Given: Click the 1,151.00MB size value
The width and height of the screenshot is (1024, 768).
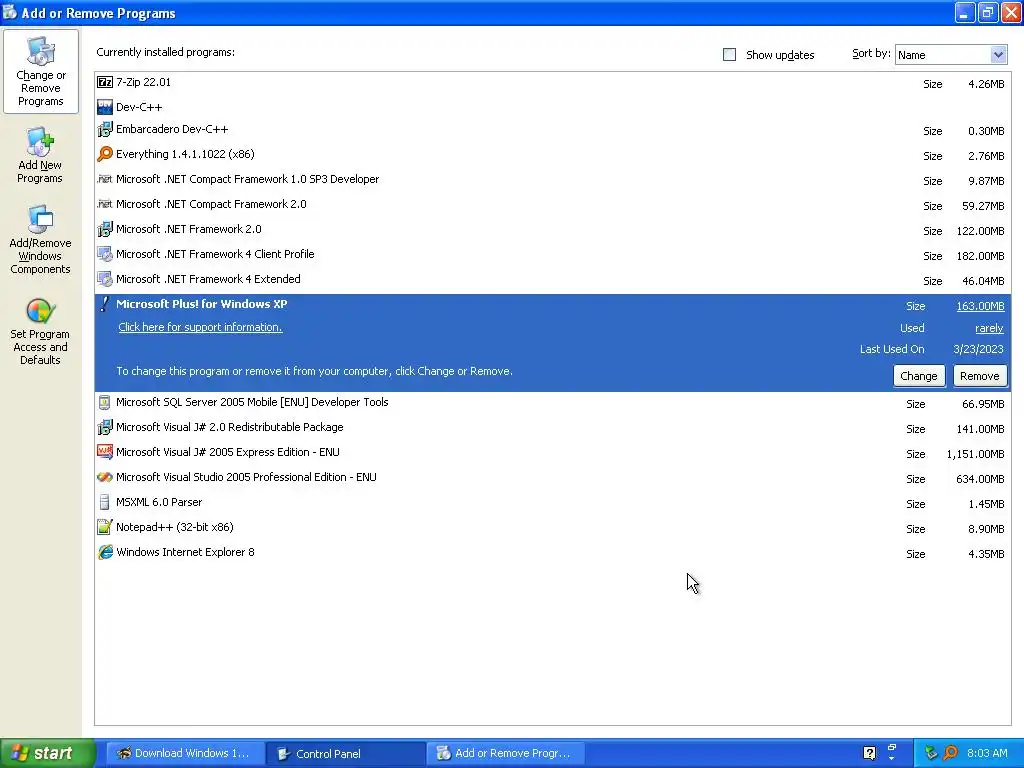Looking at the screenshot, I should click(x=975, y=455).
